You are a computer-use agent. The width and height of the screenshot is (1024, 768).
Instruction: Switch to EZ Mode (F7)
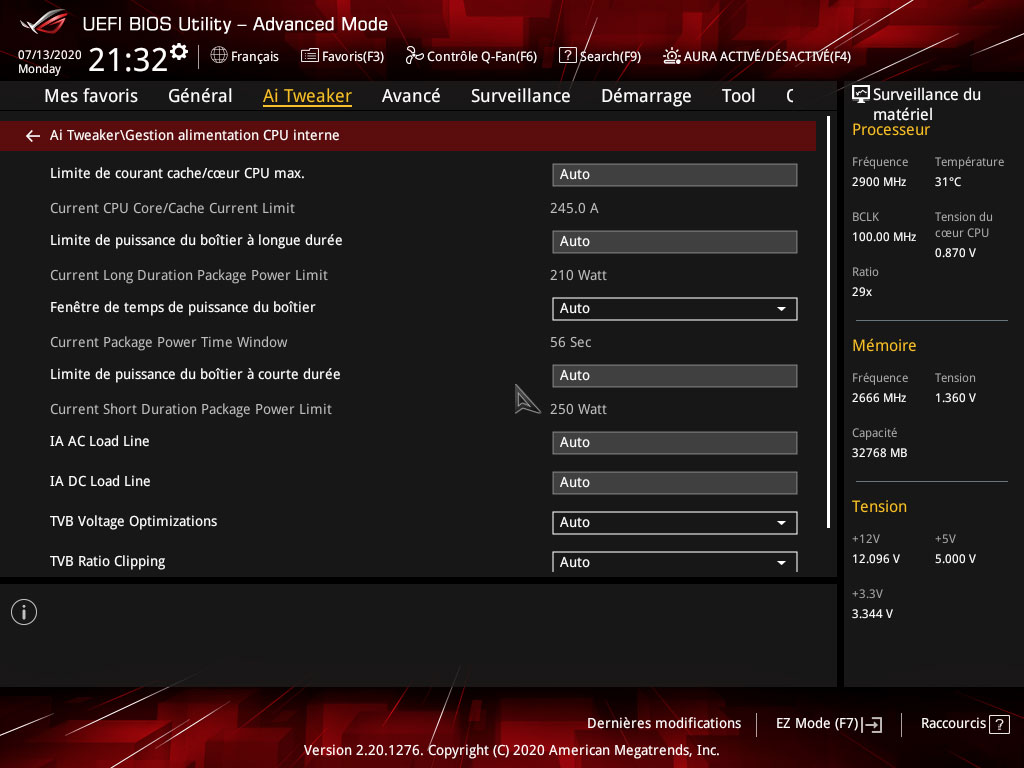point(828,723)
